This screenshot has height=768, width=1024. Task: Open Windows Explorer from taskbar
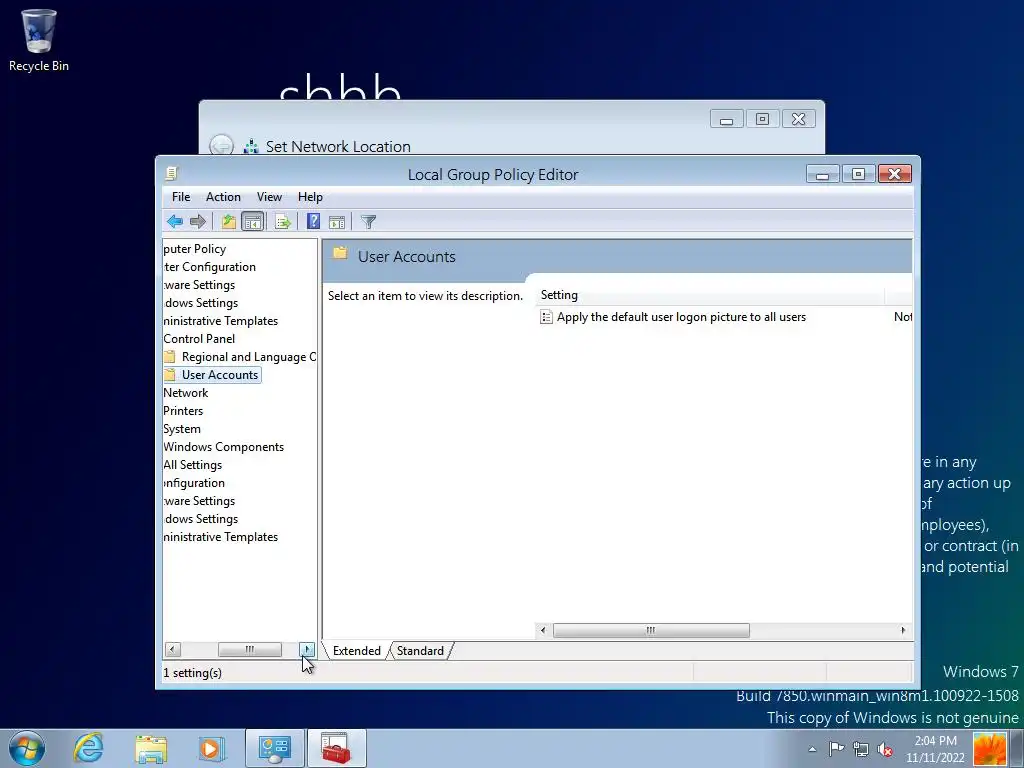pyautogui.click(x=151, y=748)
